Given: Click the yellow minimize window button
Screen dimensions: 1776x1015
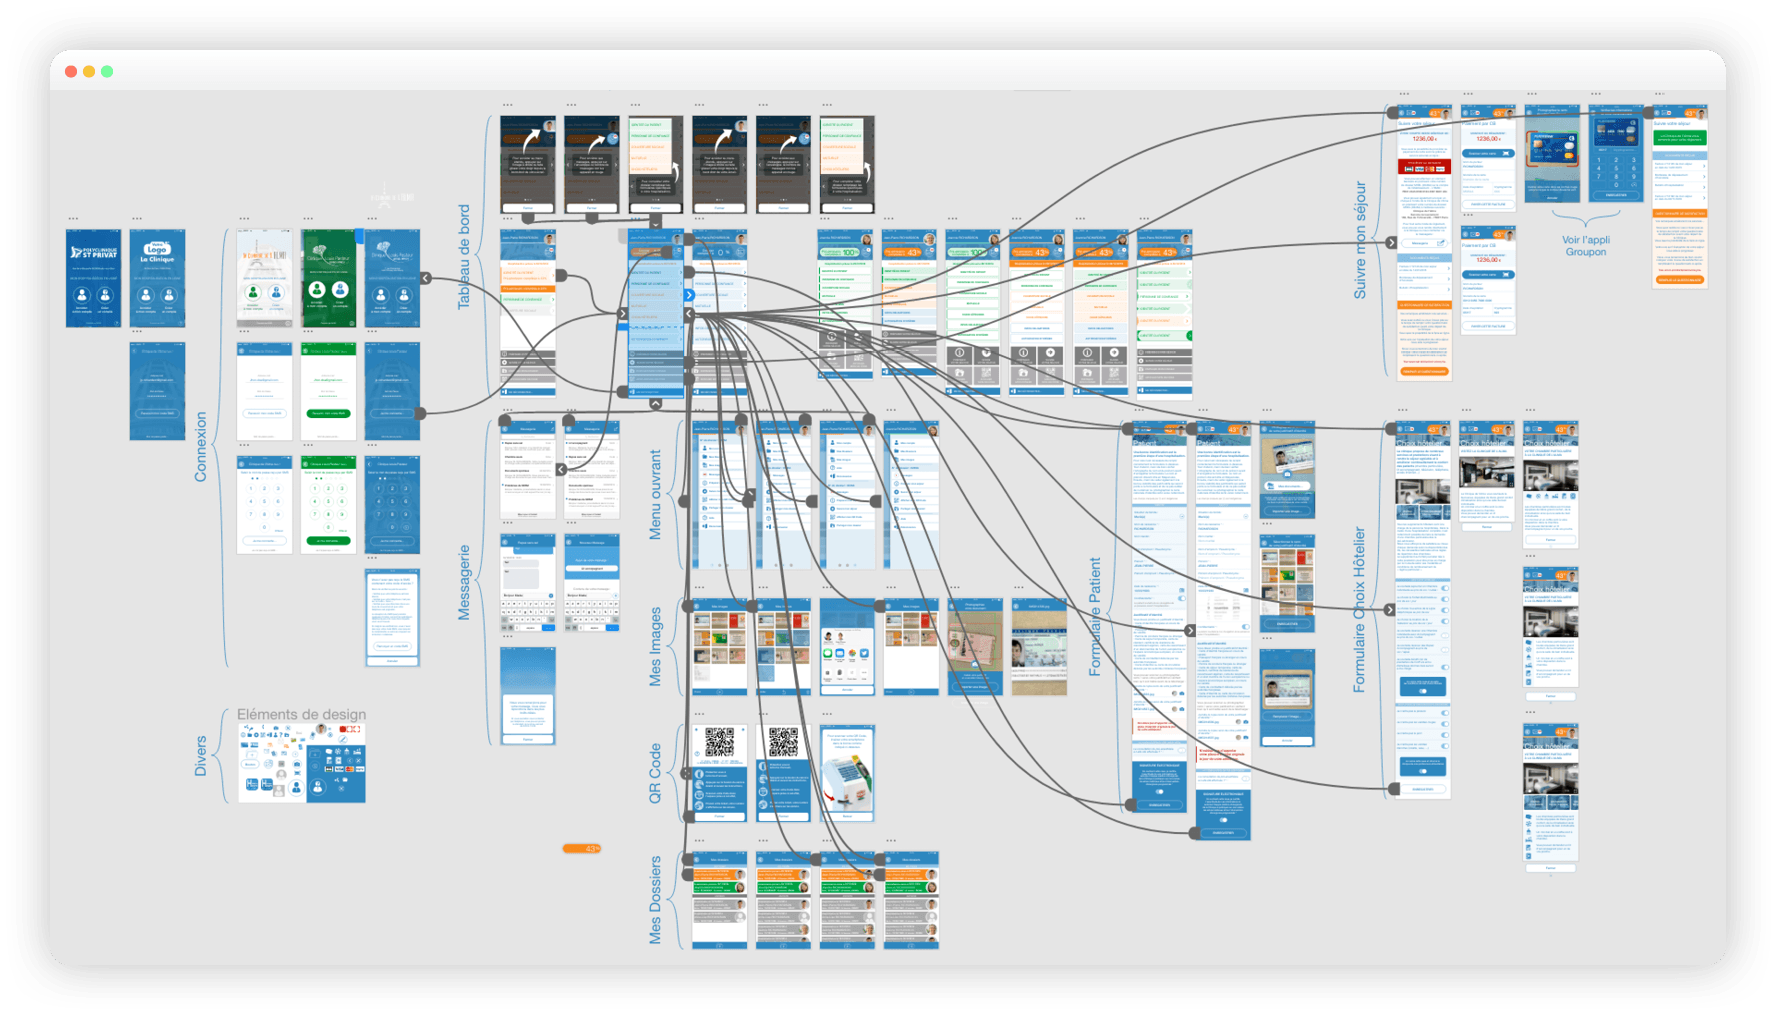Looking at the screenshot, I should (x=89, y=71).
